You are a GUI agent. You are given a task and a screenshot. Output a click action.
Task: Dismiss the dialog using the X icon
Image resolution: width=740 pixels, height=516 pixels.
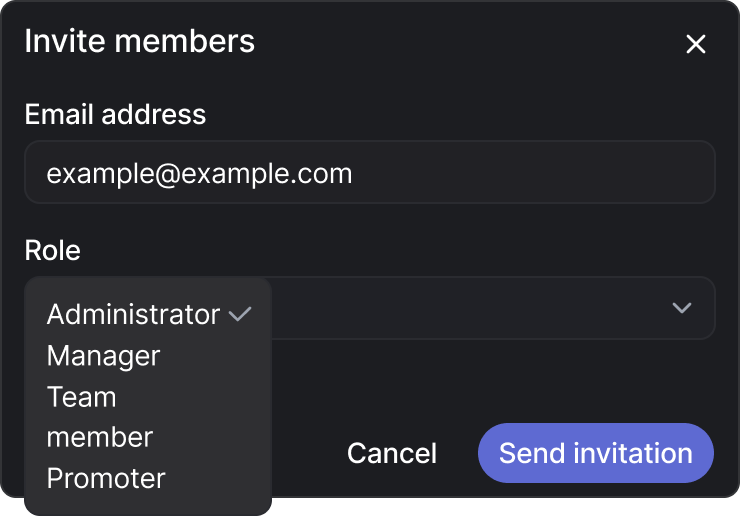[x=695, y=44]
